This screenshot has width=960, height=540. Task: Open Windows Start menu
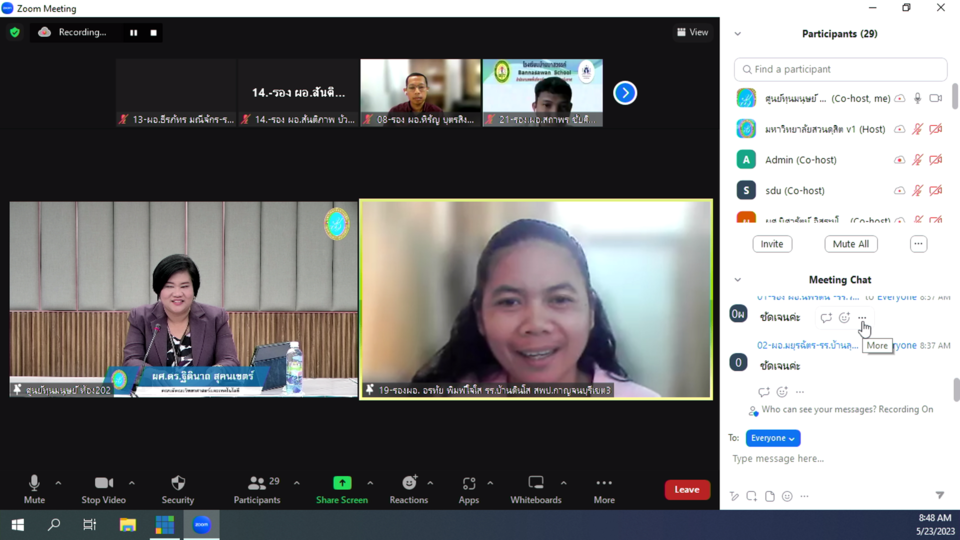point(17,525)
